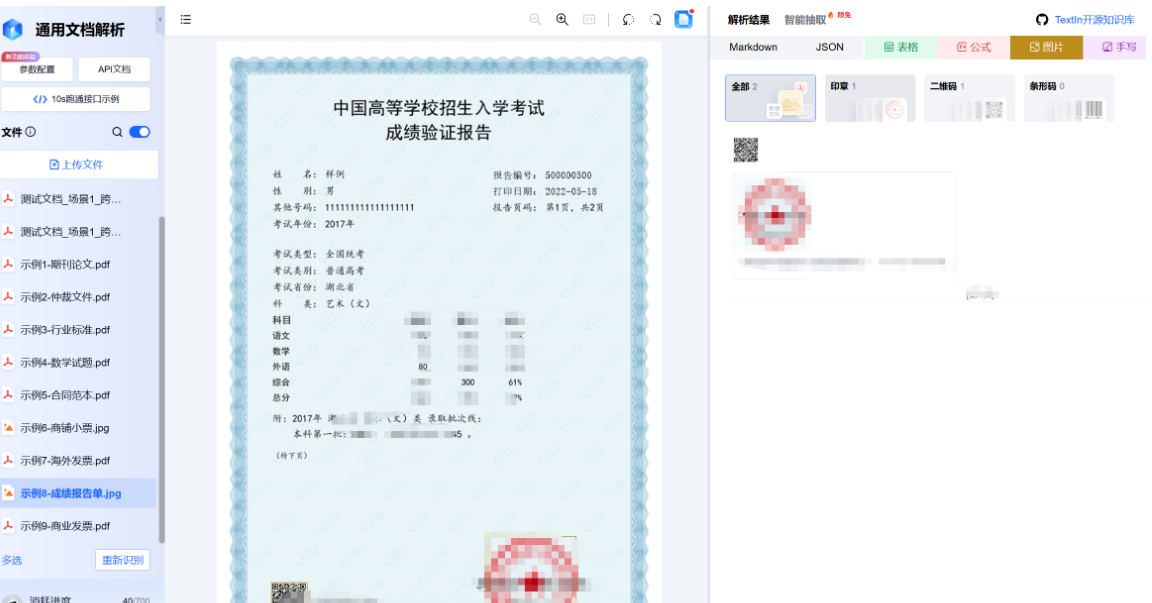This screenshot has height=603, width=1152.
Task: Select file 示例8-成绩报告单.jpg
Action: (x=78, y=493)
